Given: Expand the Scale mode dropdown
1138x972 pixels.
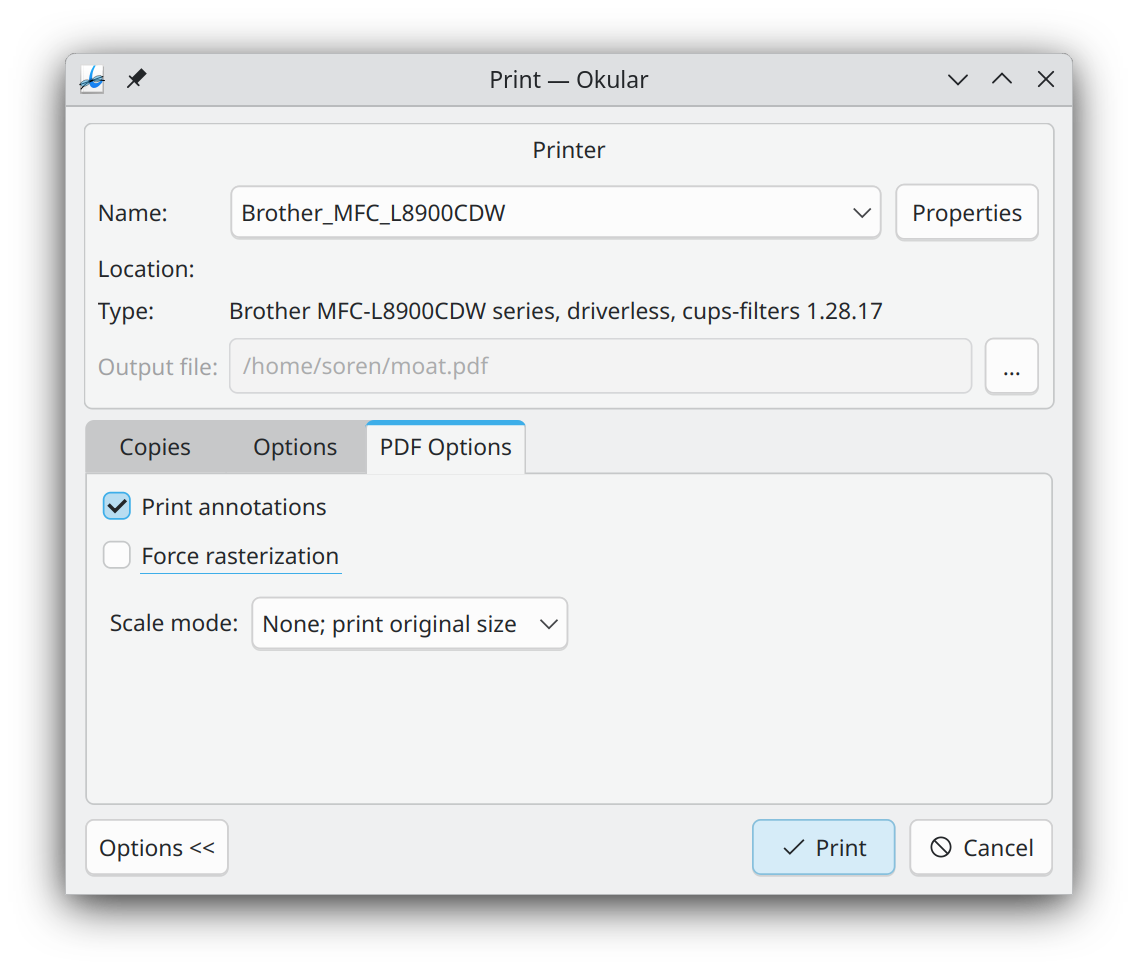Looking at the screenshot, I should tap(409, 624).
